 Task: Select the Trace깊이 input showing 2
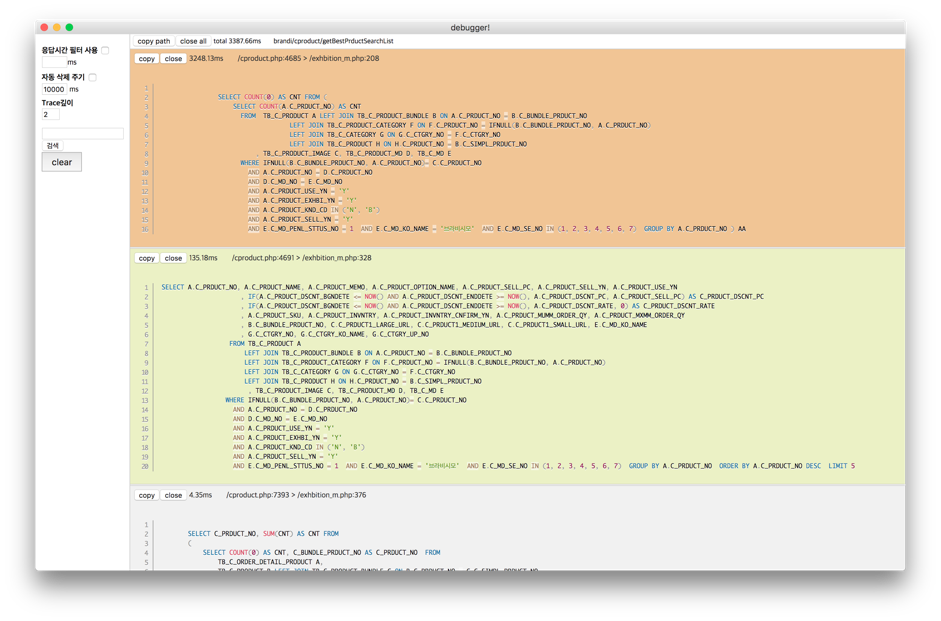tap(50, 115)
